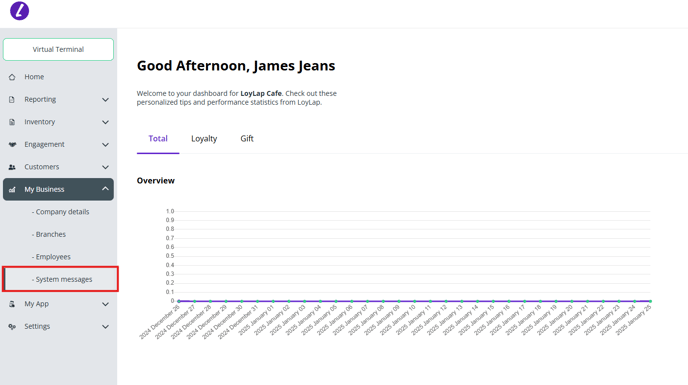The image size is (688, 385).
Task: Expand the Settings chevron arrow
Action: click(105, 327)
